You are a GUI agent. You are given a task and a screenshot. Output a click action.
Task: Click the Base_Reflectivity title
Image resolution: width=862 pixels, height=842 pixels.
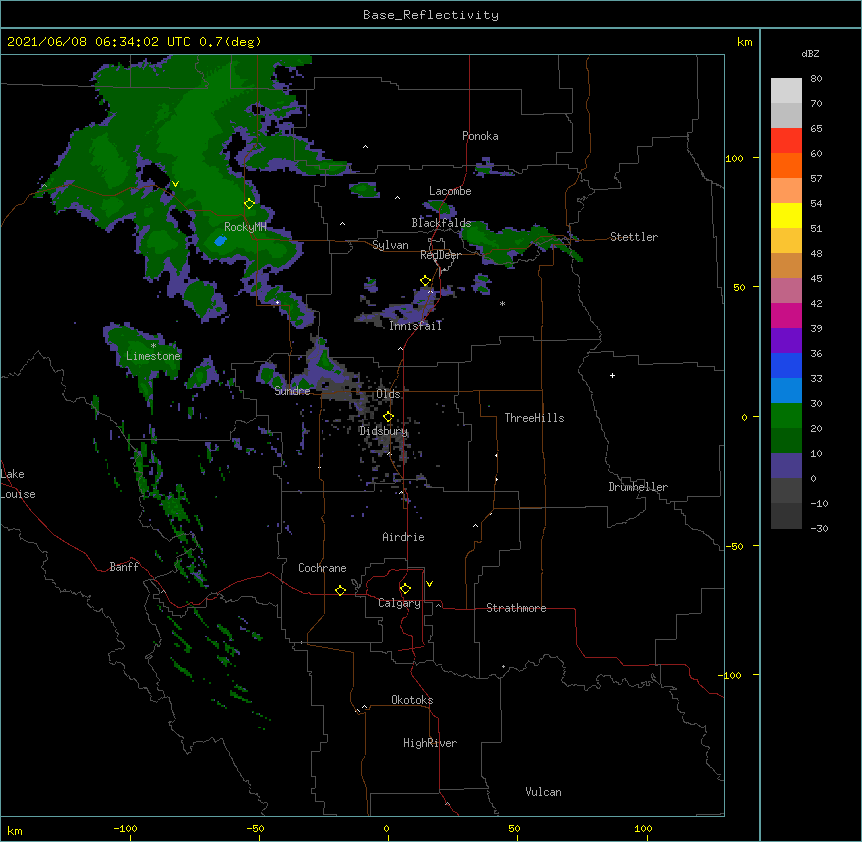point(431,15)
